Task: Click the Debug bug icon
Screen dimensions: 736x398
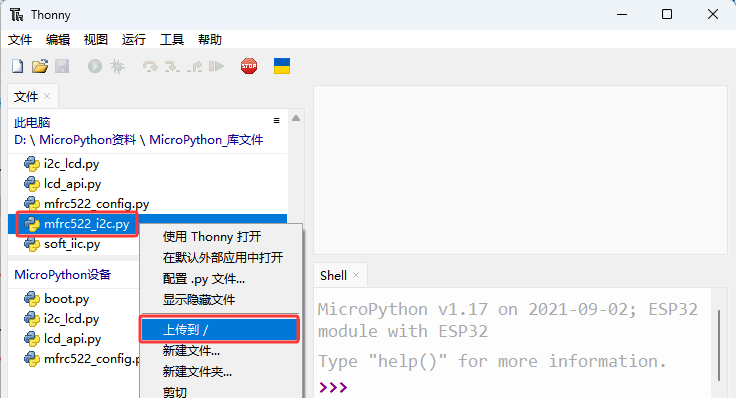Action: tap(117, 66)
